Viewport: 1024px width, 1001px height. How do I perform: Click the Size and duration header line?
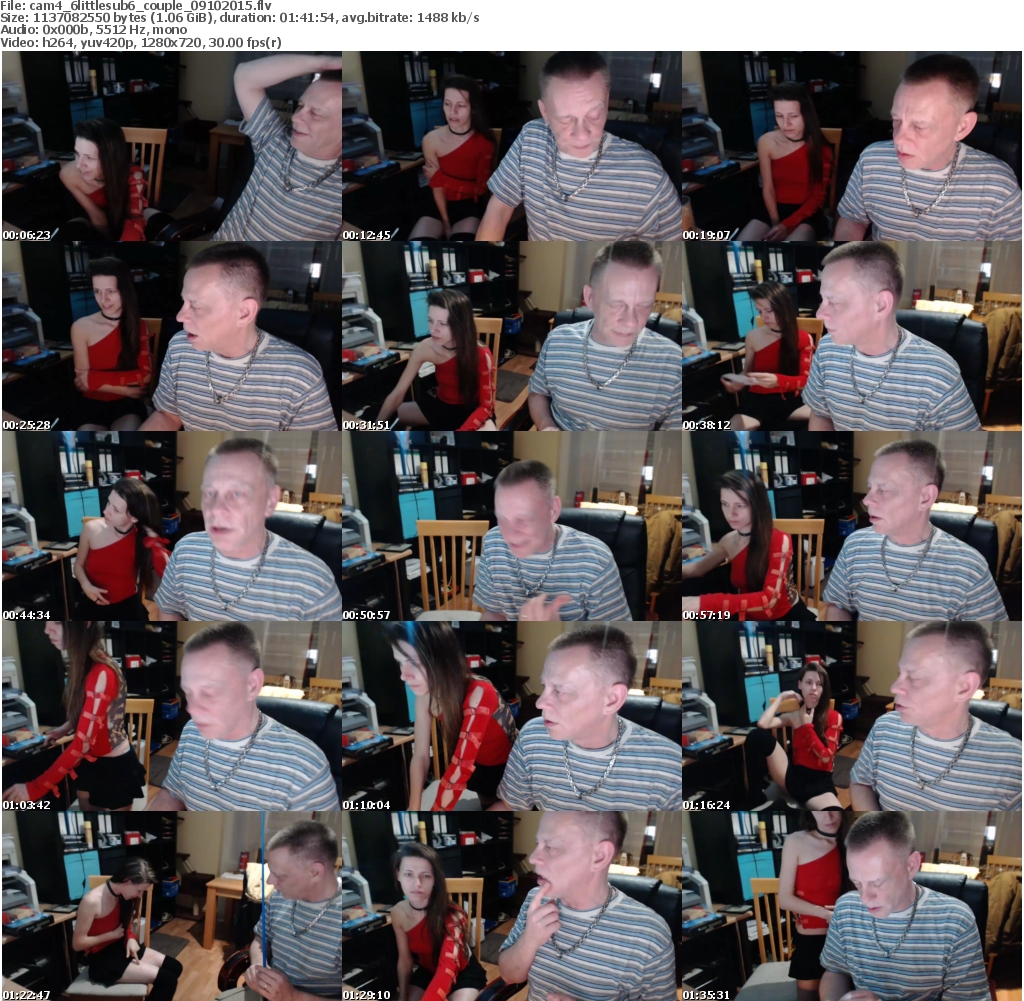[240, 18]
